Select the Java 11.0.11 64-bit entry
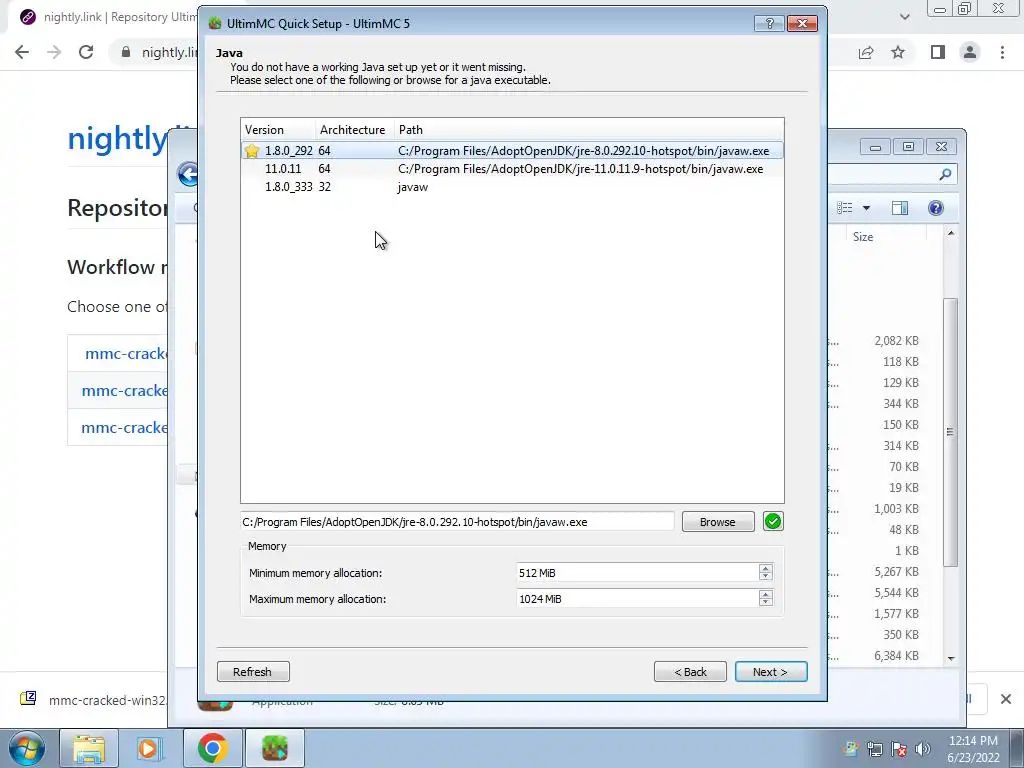The image size is (1024, 768). (x=513, y=169)
